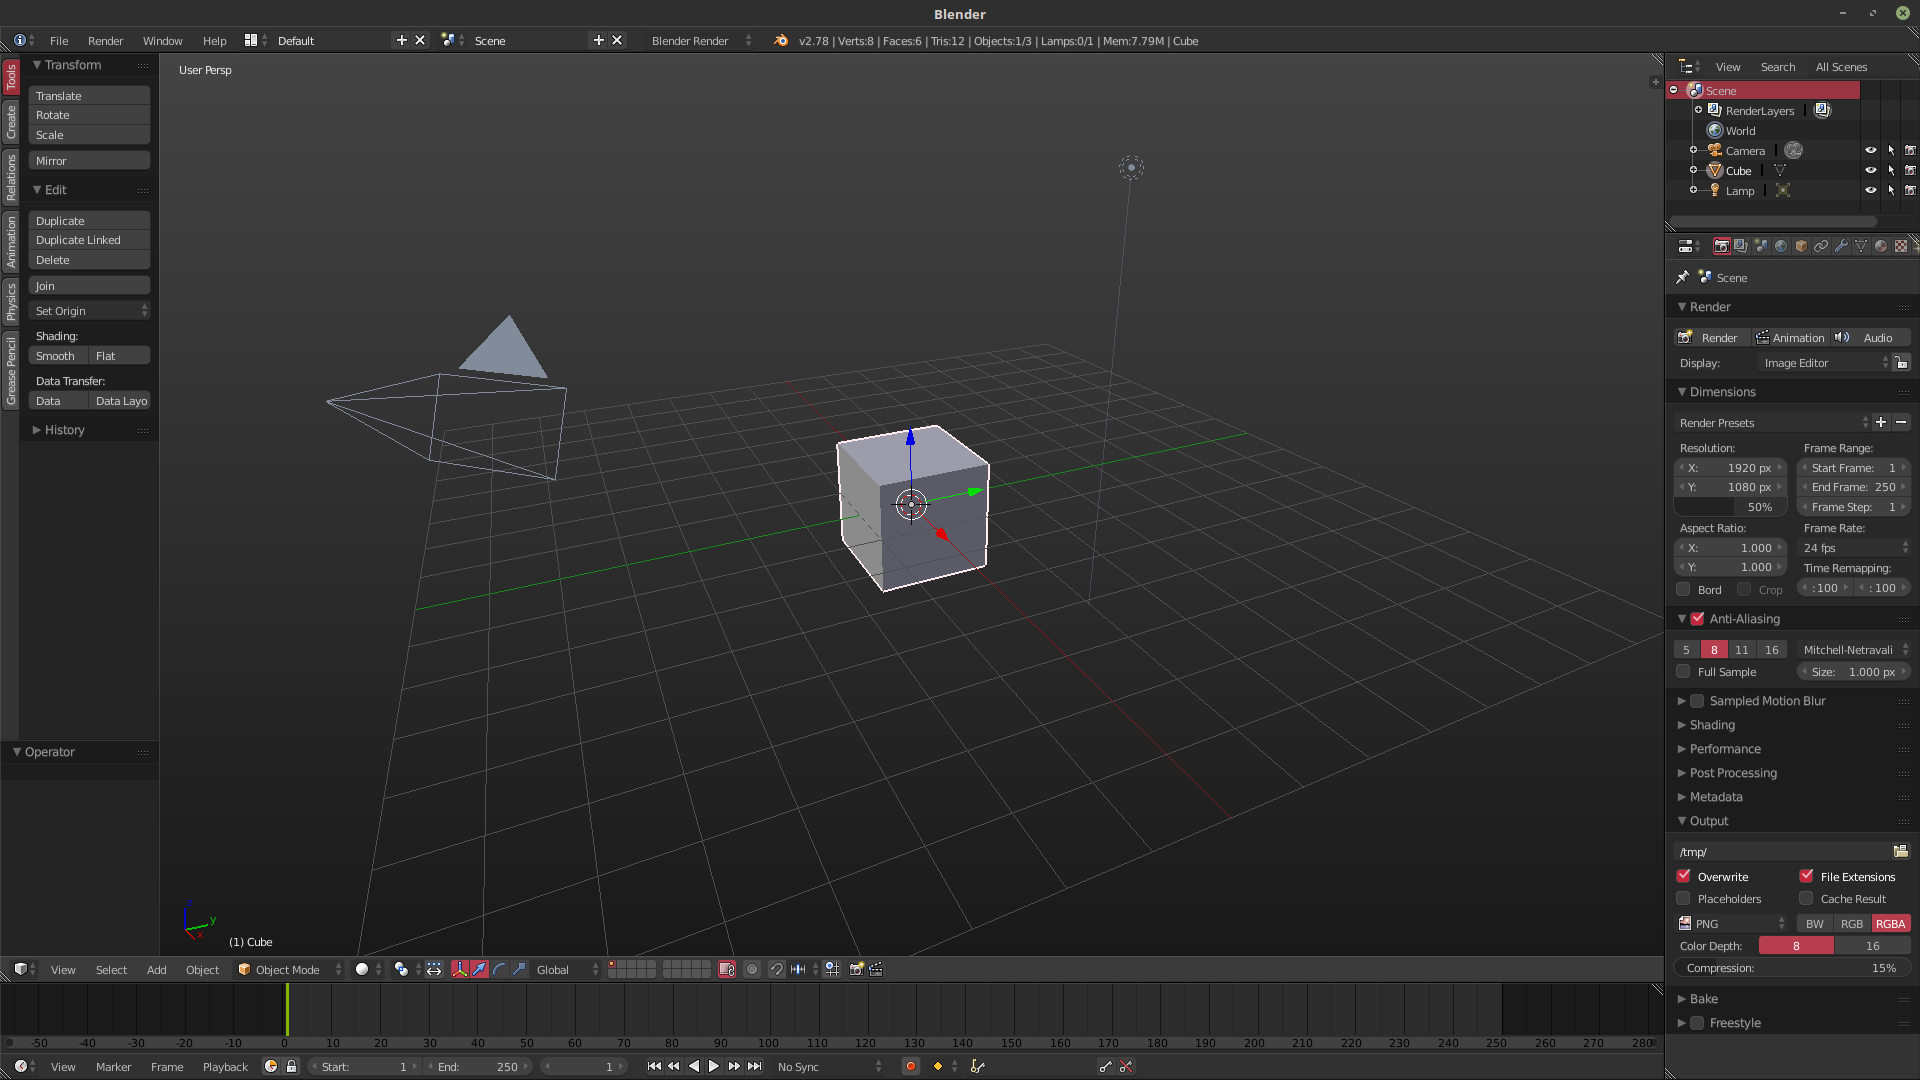The height and width of the screenshot is (1080, 1920).
Task: Play the animation forward
Action: [x=713, y=1066]
